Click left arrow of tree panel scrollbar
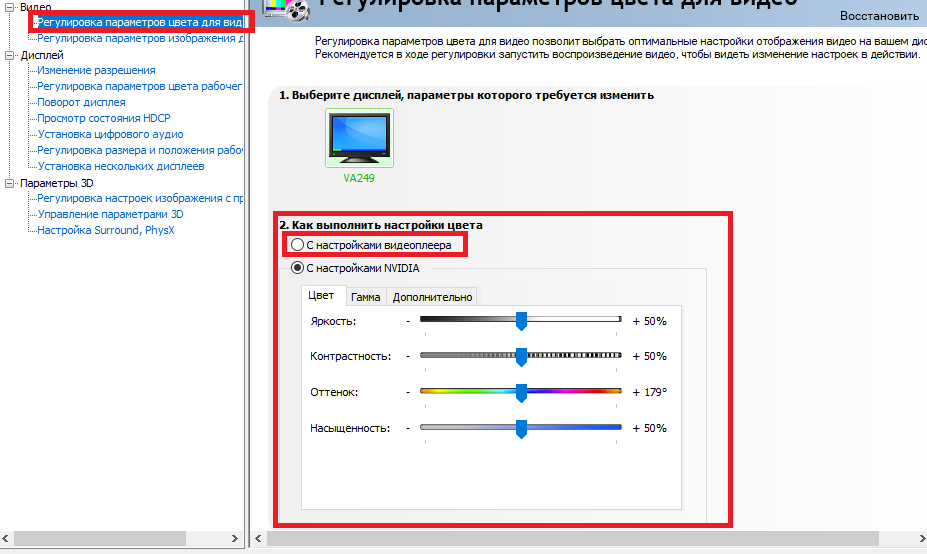 click(5, 539)
